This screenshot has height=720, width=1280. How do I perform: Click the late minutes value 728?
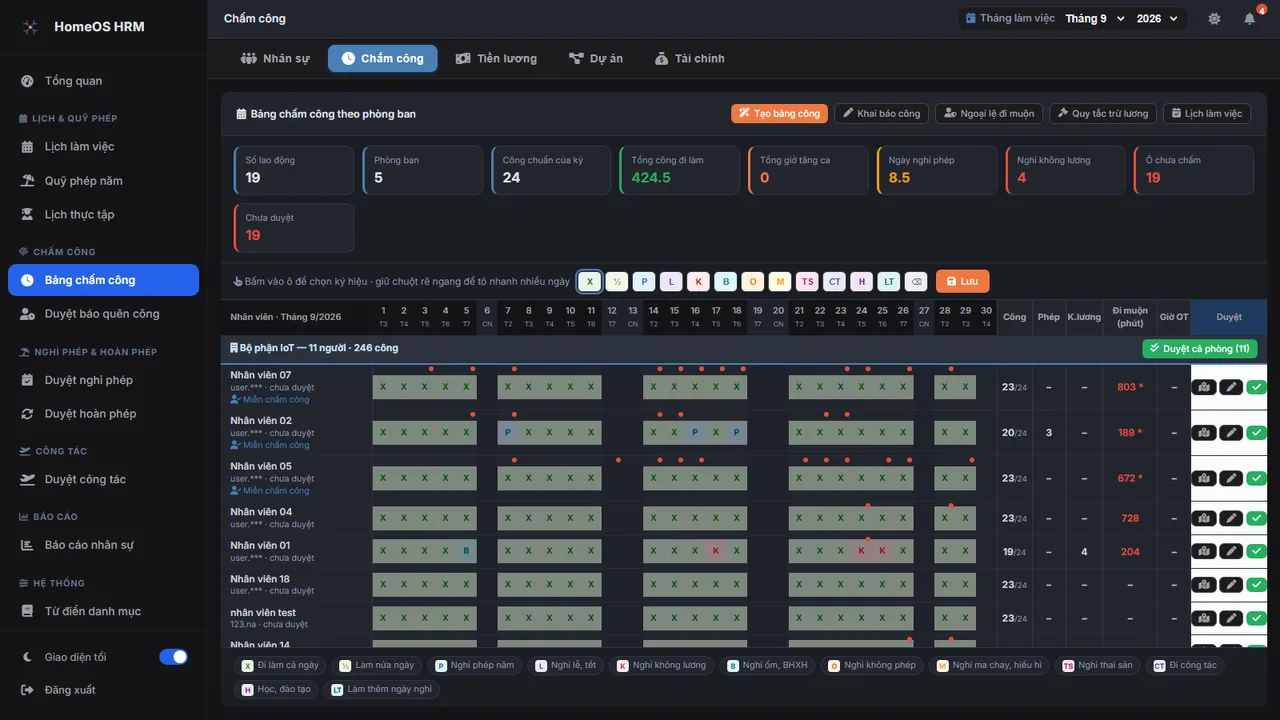[1130, 518]
